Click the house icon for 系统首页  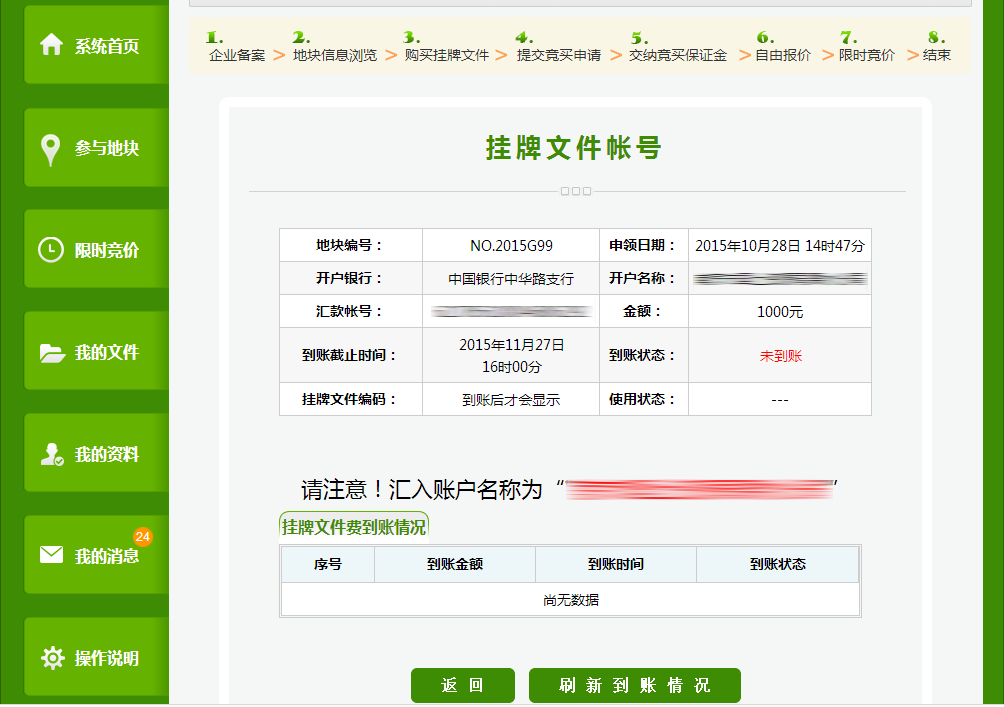(51, 45)
